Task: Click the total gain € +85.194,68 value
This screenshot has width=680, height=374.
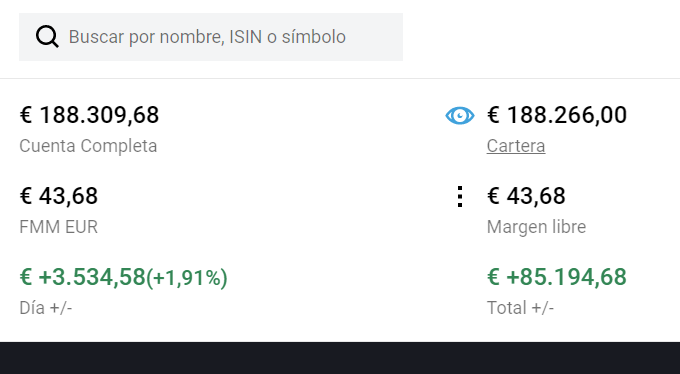Action: (557, 277)
